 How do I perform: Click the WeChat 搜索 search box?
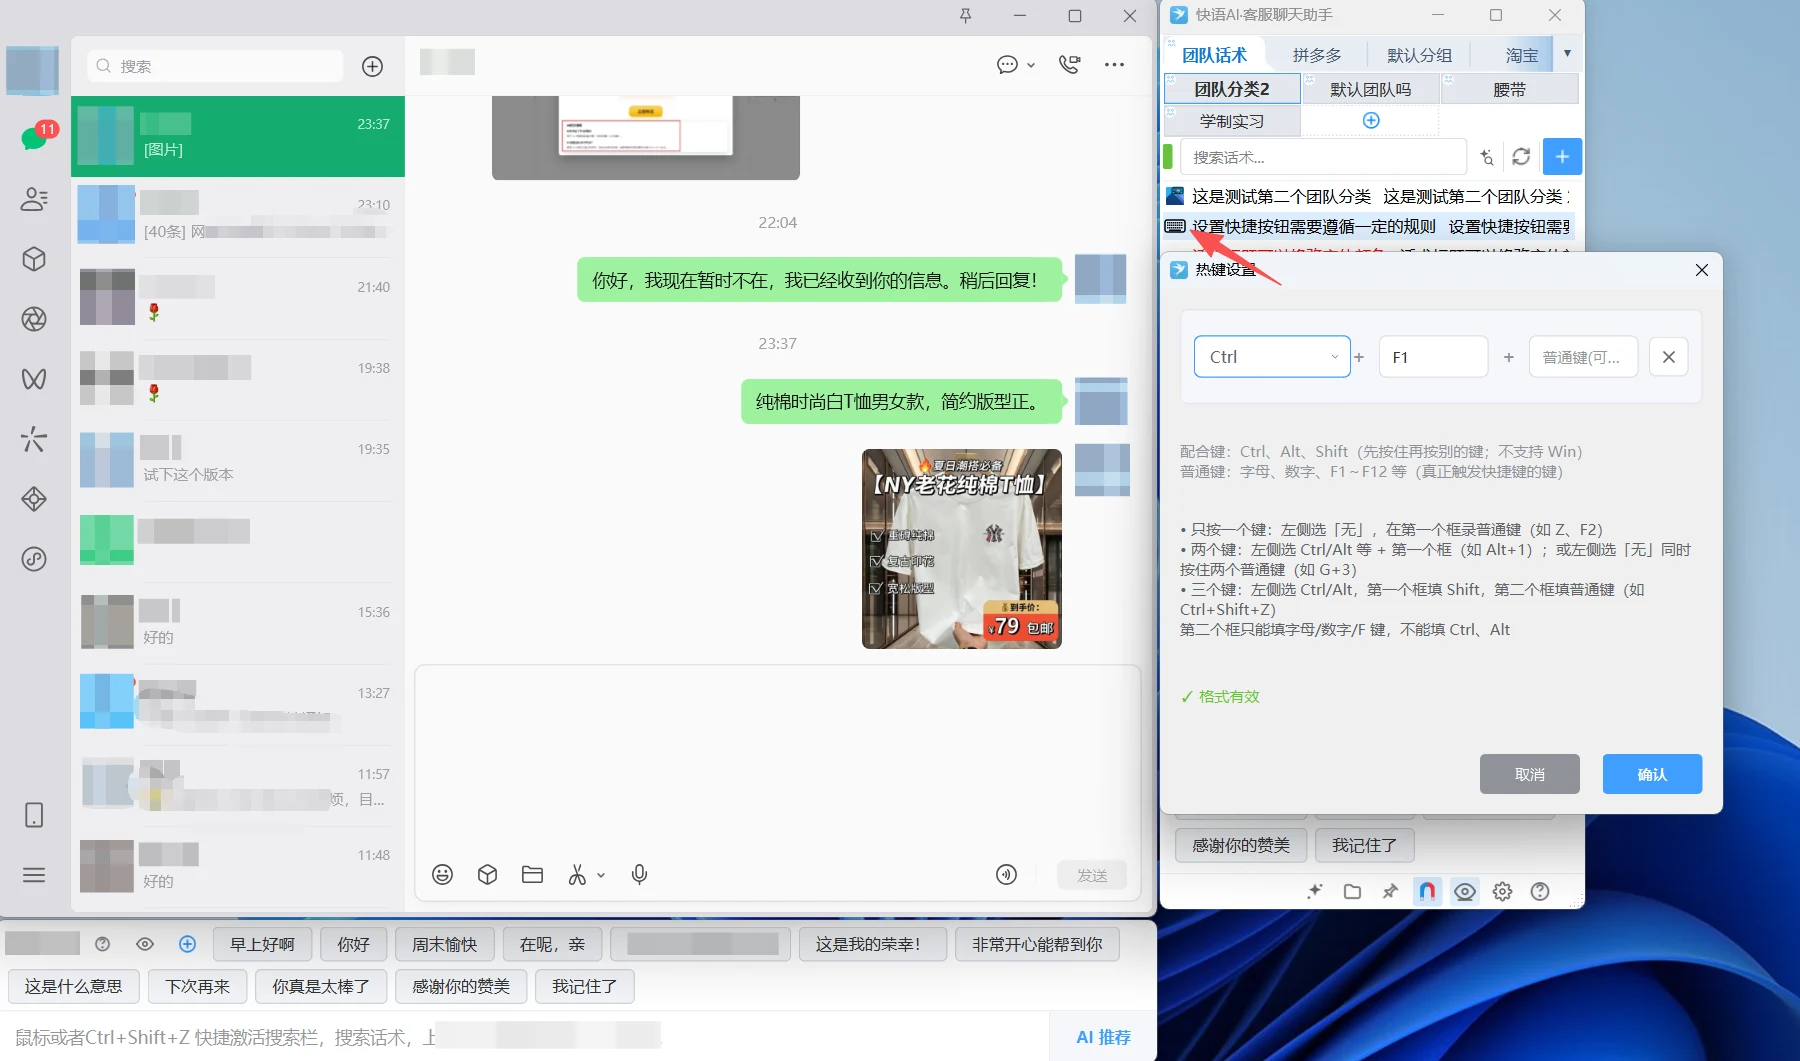[215, 66]
